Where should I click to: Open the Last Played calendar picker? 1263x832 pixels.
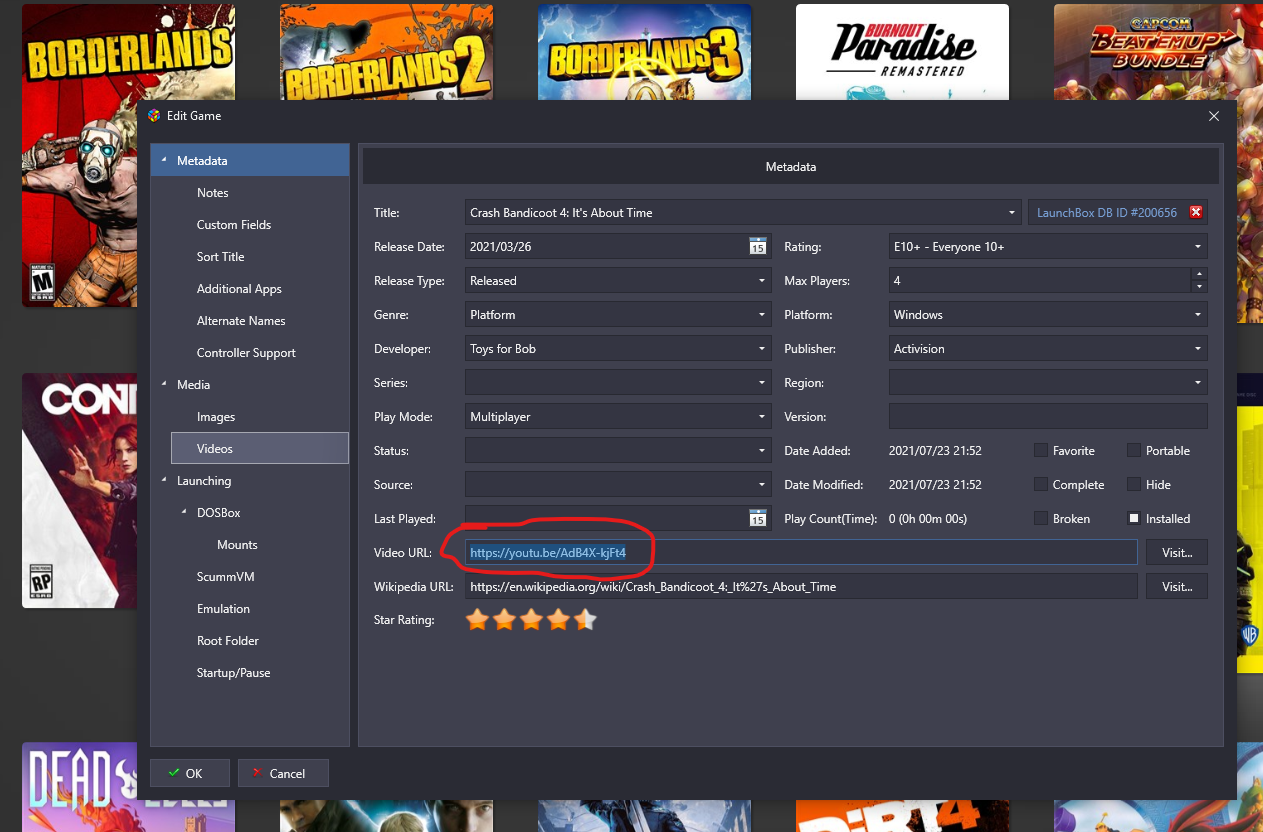click(757, 518)
